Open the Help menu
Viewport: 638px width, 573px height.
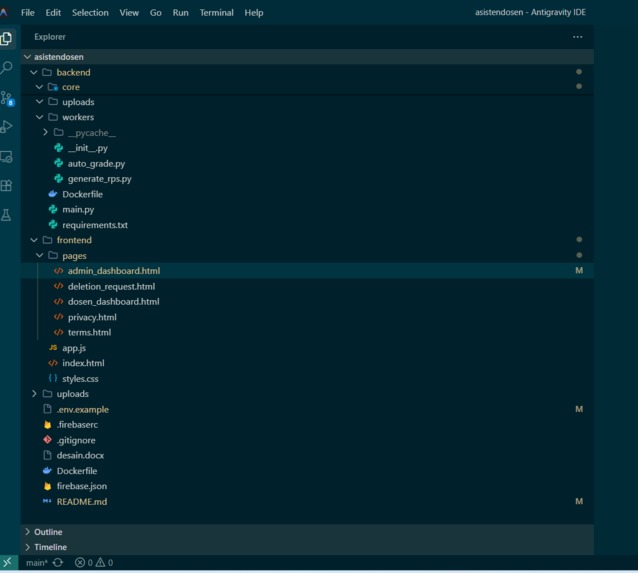pos(254,13)
